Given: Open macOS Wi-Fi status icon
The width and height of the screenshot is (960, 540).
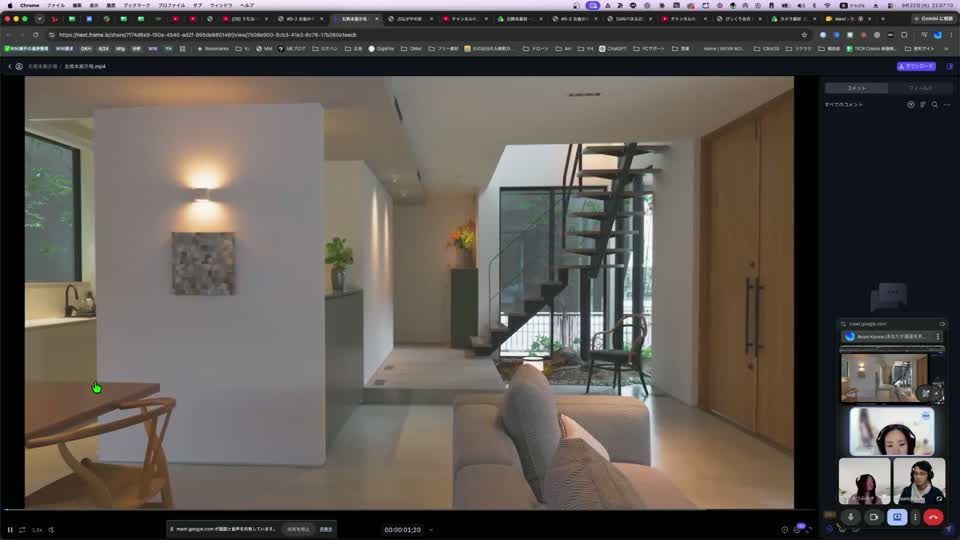Looking at the screenshot, I should click(x=827, y=5).
